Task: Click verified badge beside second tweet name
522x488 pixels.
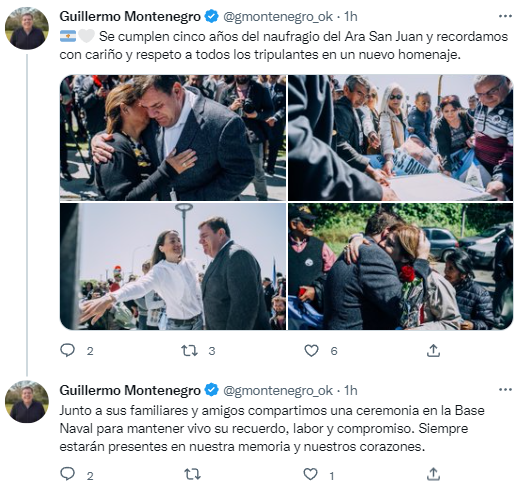Action: [x=211, y=390]
